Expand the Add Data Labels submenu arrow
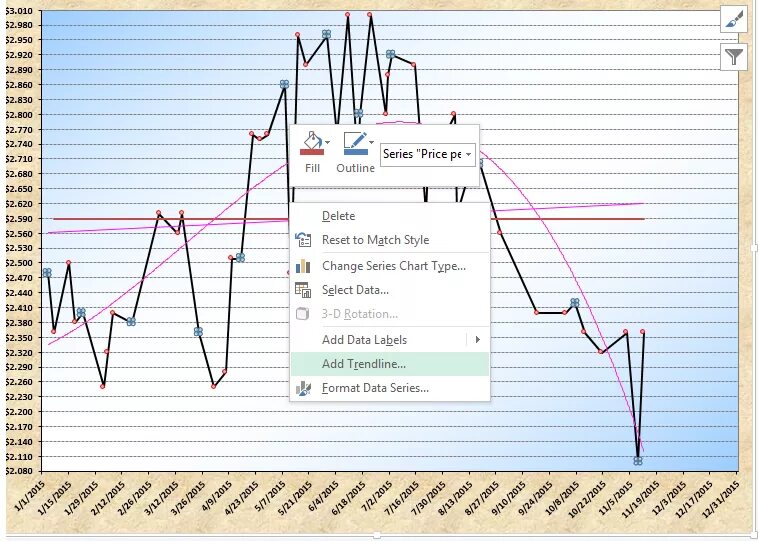The height and width of the screenshot is (541, 758). click(x=478, y=340)
